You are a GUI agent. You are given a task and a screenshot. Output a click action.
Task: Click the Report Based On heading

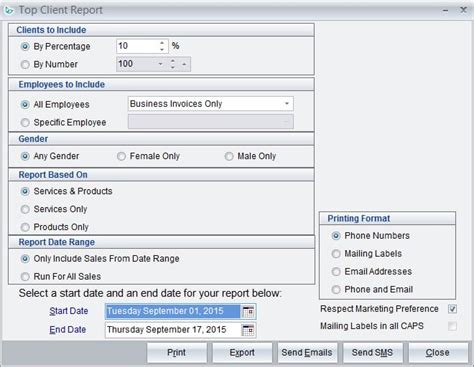(x=53, y=175)
